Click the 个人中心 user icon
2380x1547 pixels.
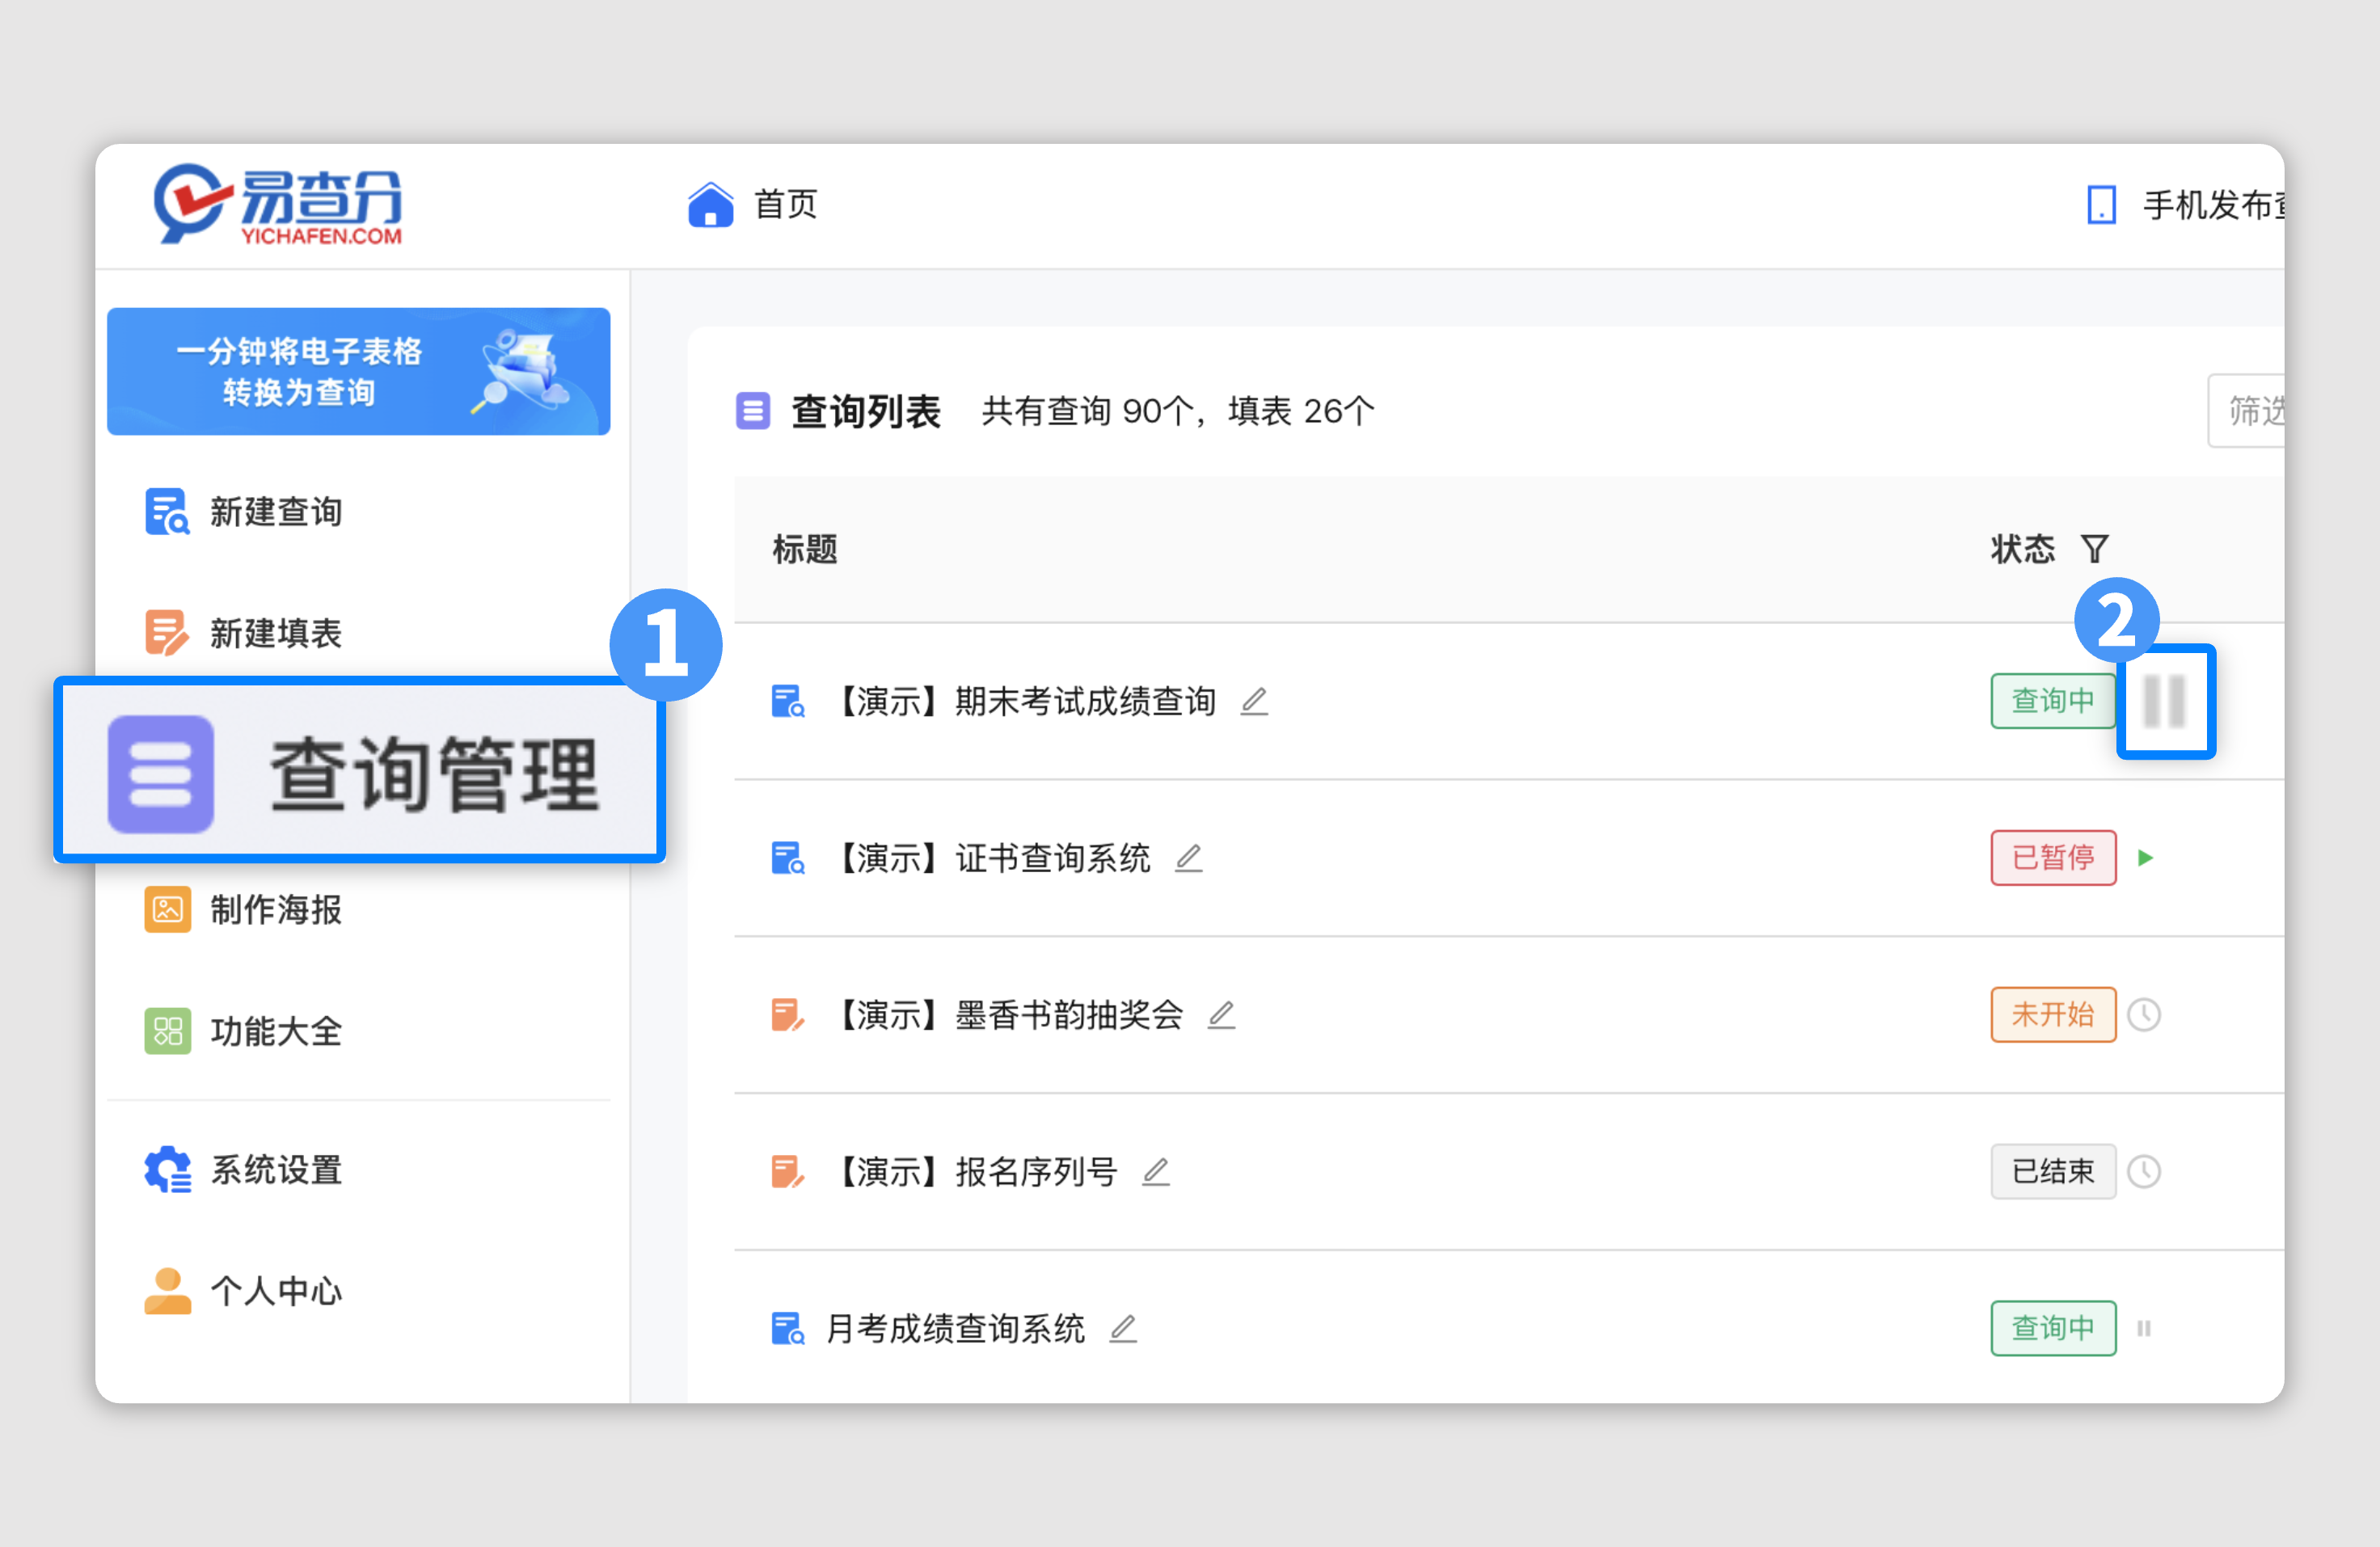point(167,1291)
